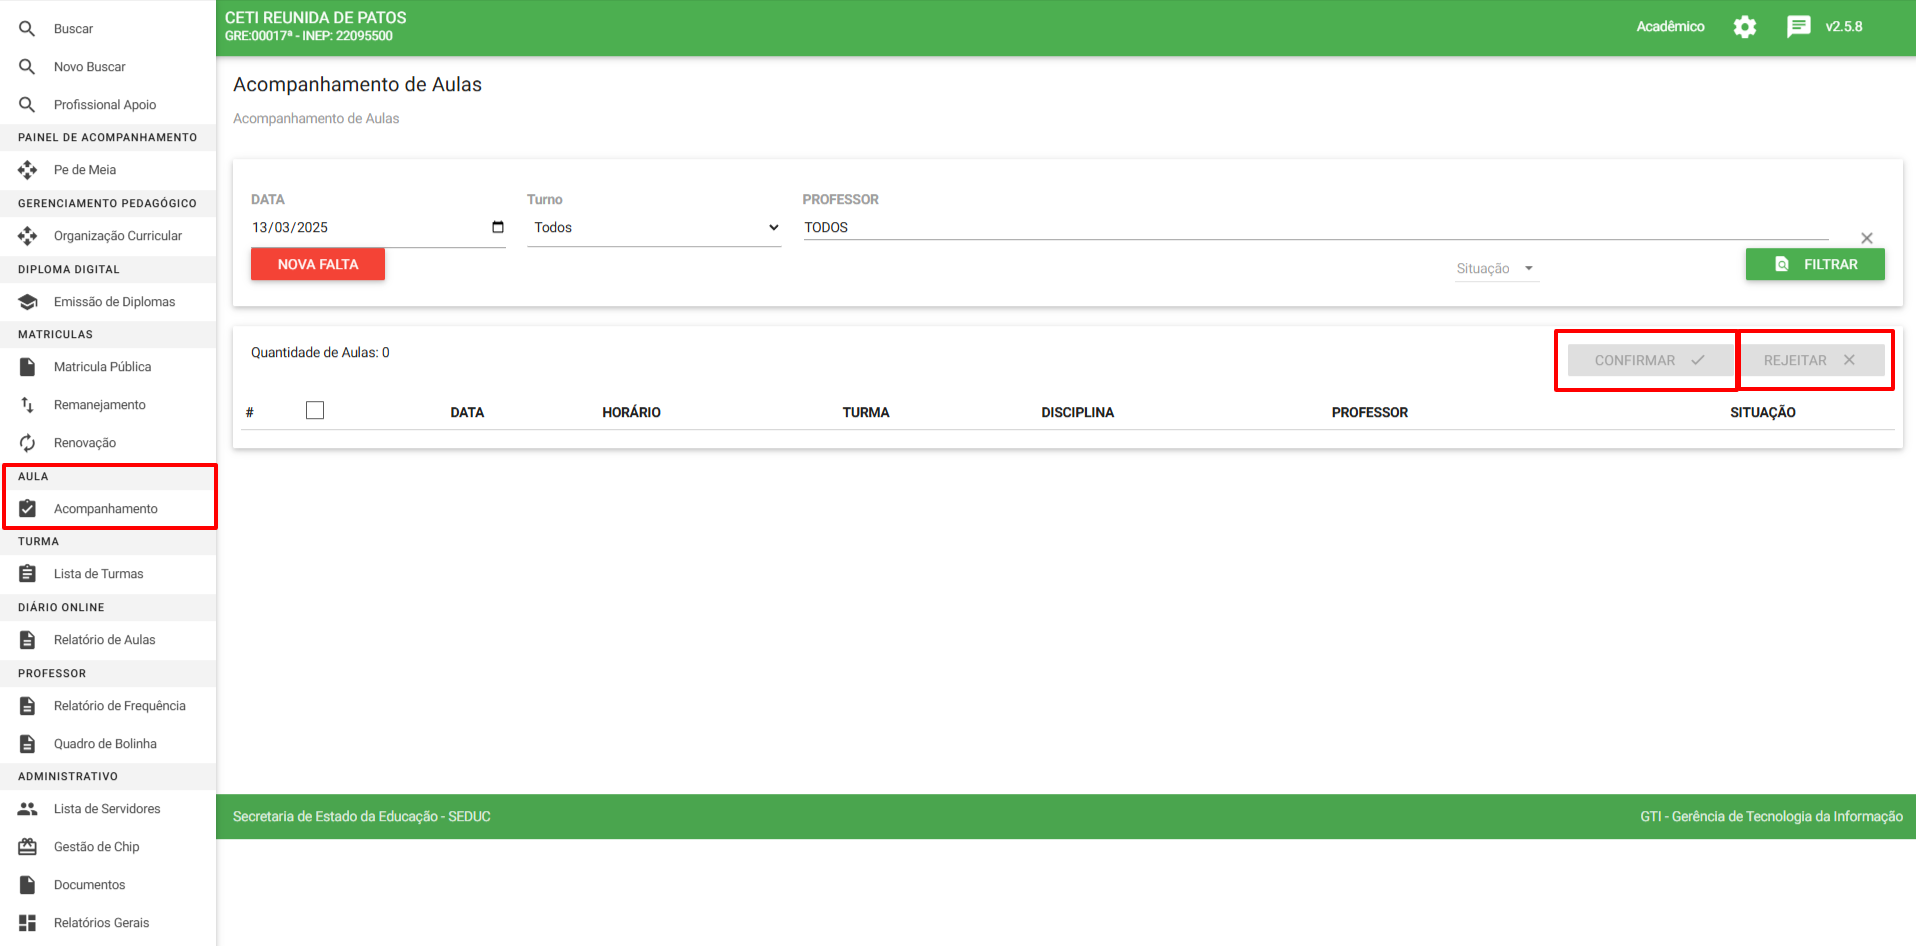The width and height of the screenshot is (1916, 946).
Task: Open the Situação dropdown filter
Action: 1495,269
